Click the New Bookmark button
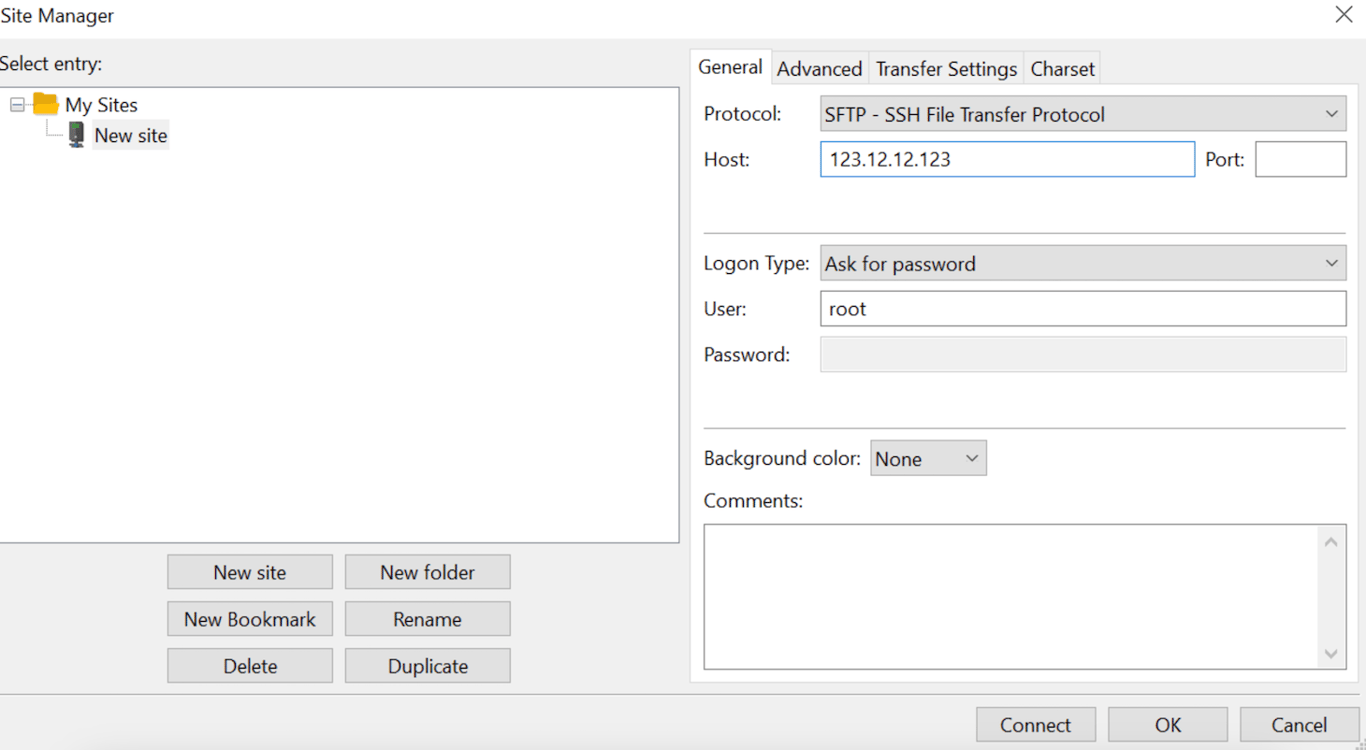This screenshot has height=750, width=1366. pyautogui.click(x=249, y=618)
